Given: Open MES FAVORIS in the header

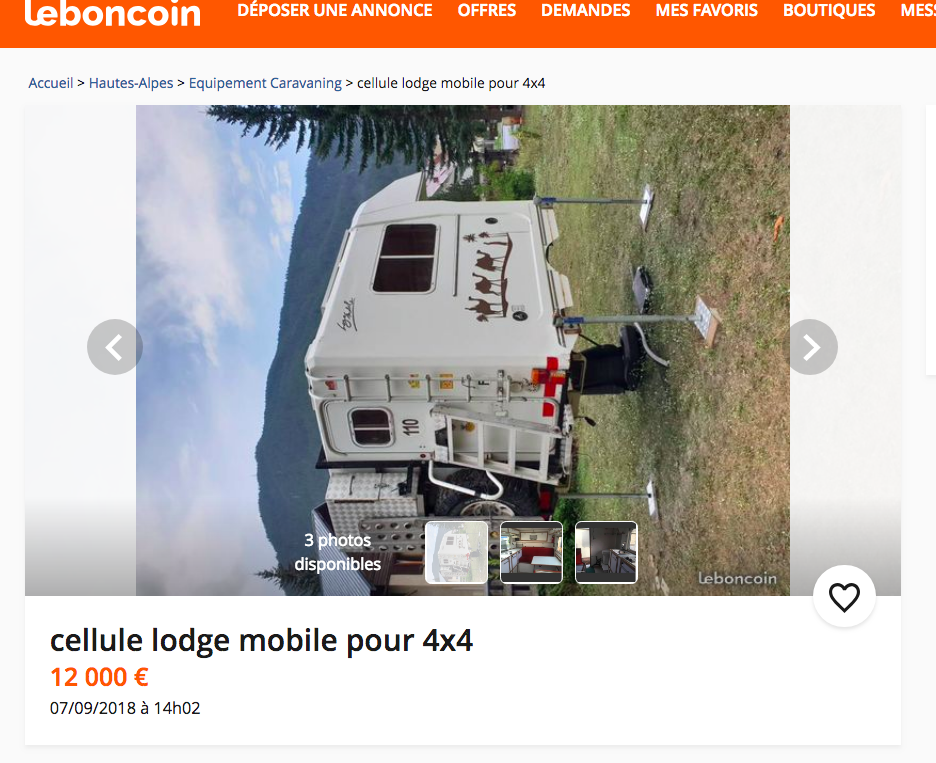Looking at the screenshot, I should tap(707, 11).
